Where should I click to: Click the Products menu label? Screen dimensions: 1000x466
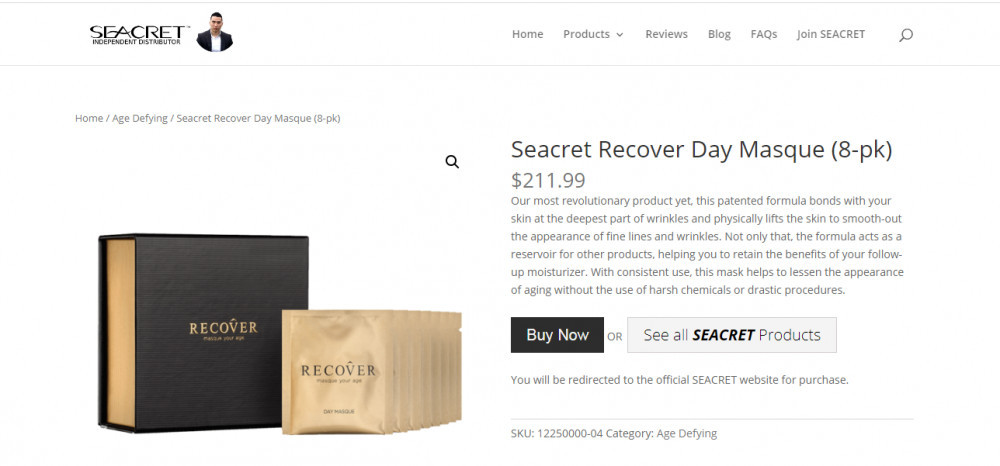[x=586, y=34]
